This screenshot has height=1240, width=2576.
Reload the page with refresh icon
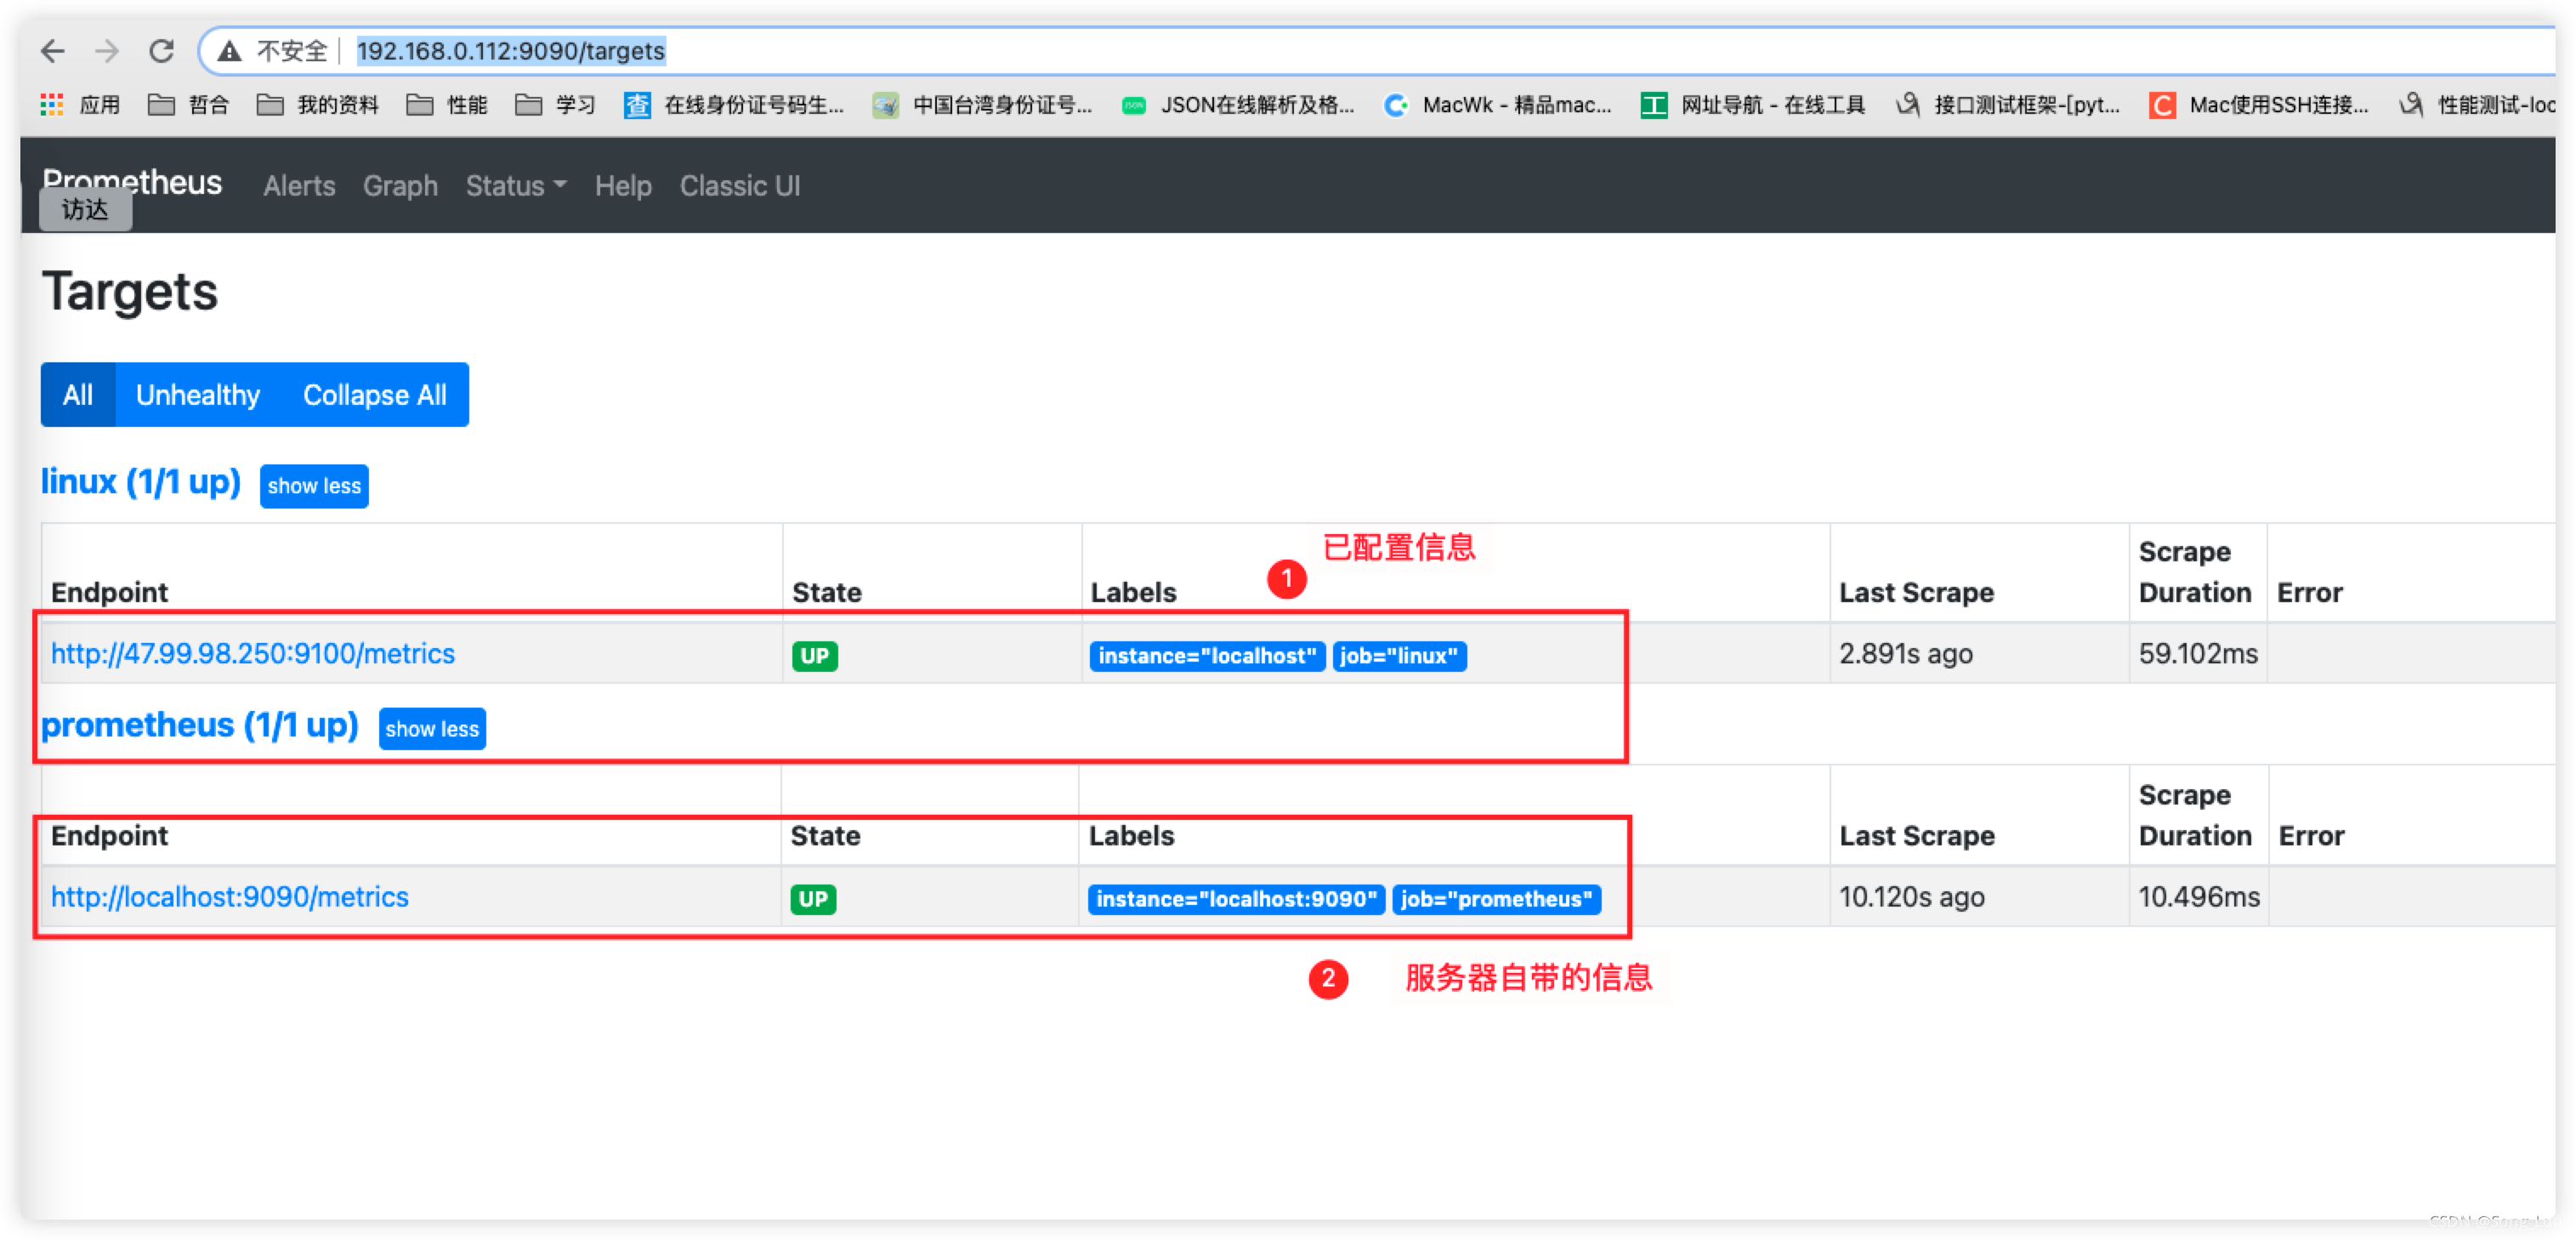tap(161, 51)
